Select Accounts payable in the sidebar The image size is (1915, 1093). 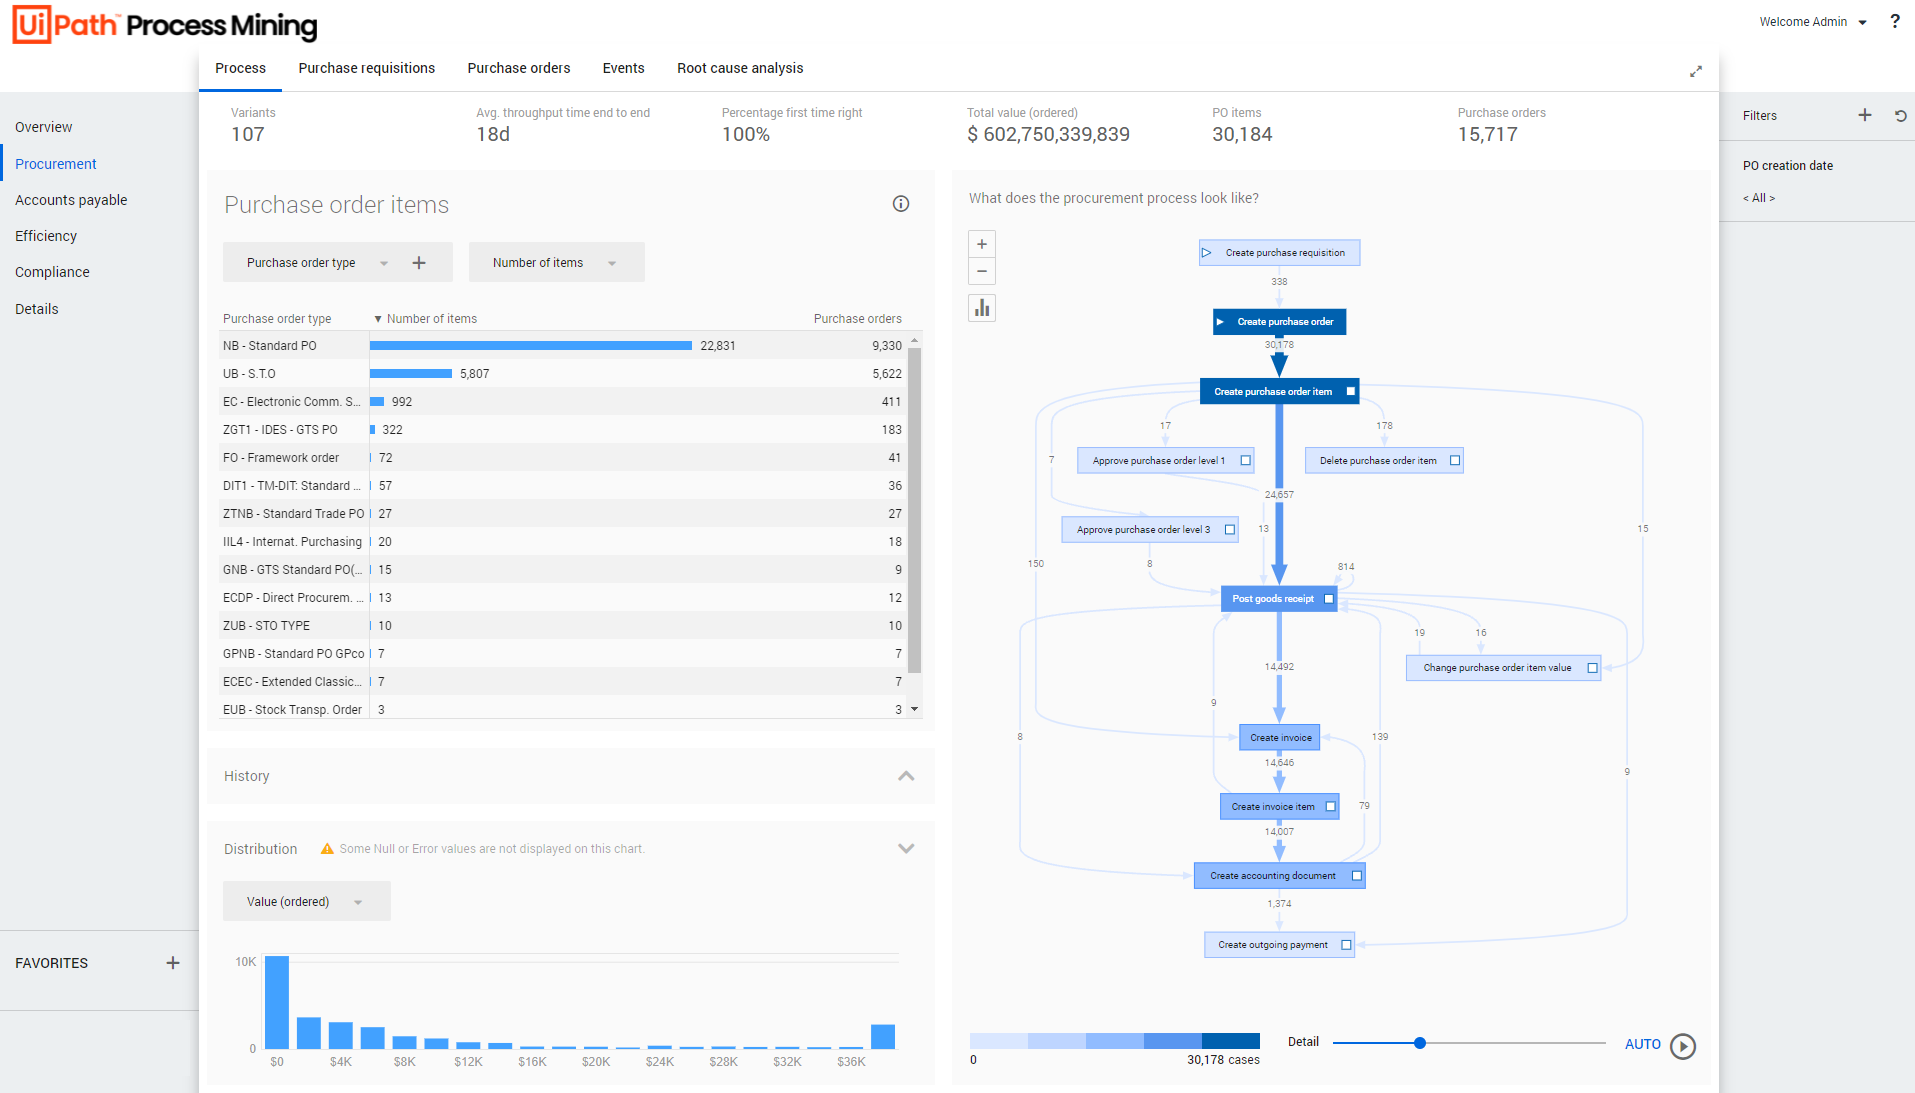pyautogui.click(x=71, y=200)
